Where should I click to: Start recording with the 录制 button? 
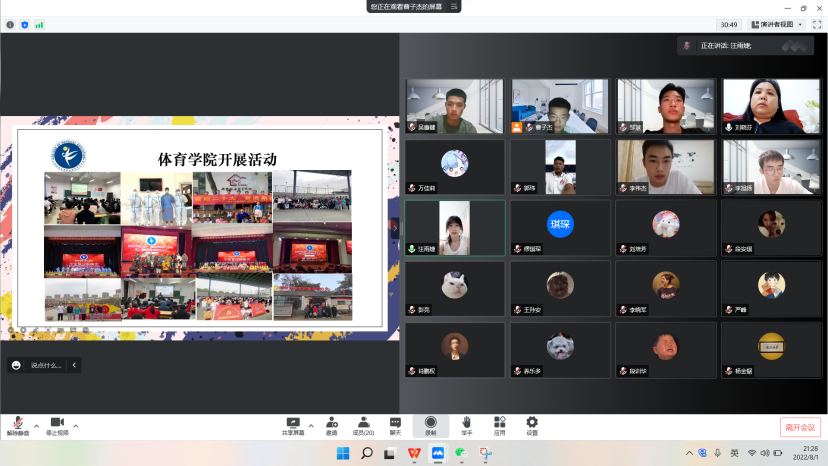tap(431, 424)
